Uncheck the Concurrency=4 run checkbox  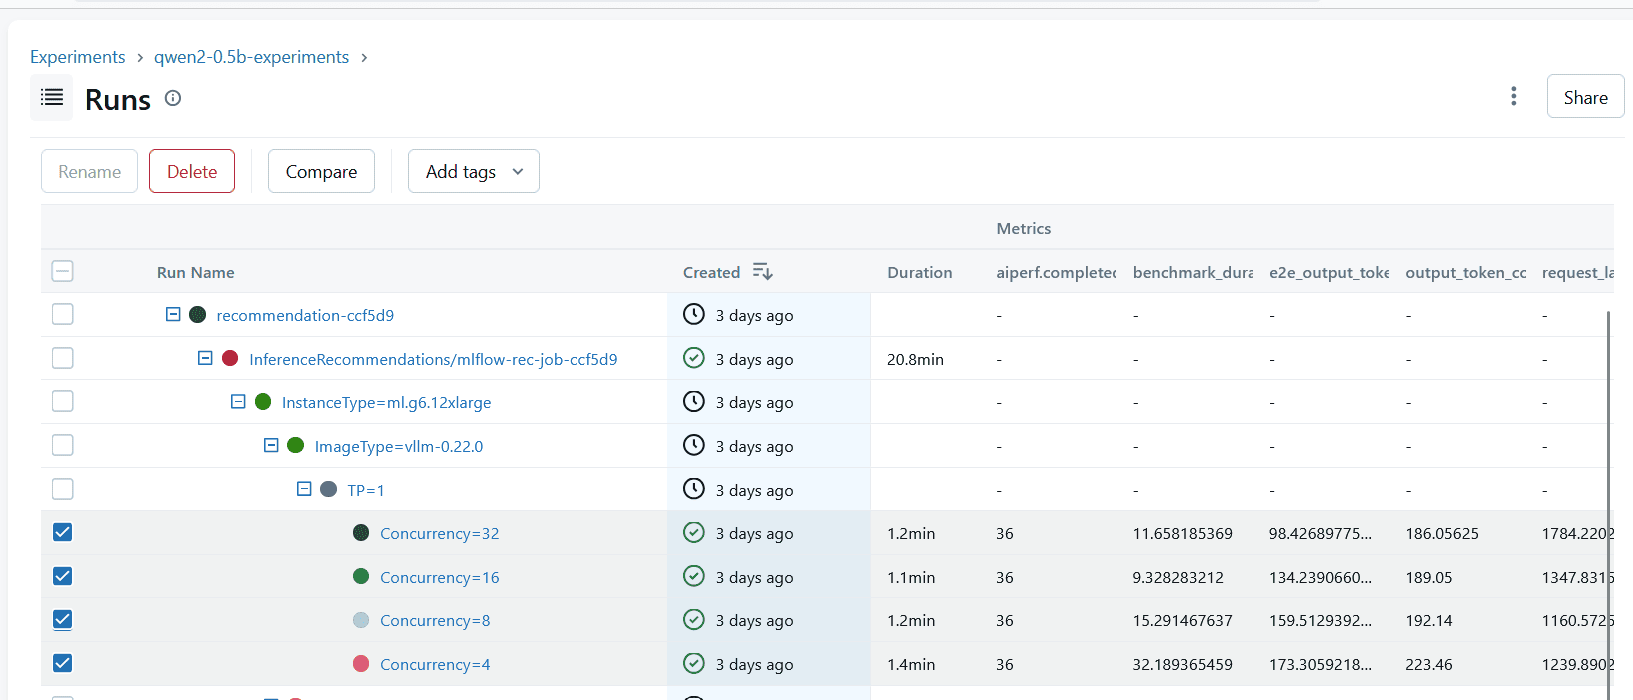[62, 663]
